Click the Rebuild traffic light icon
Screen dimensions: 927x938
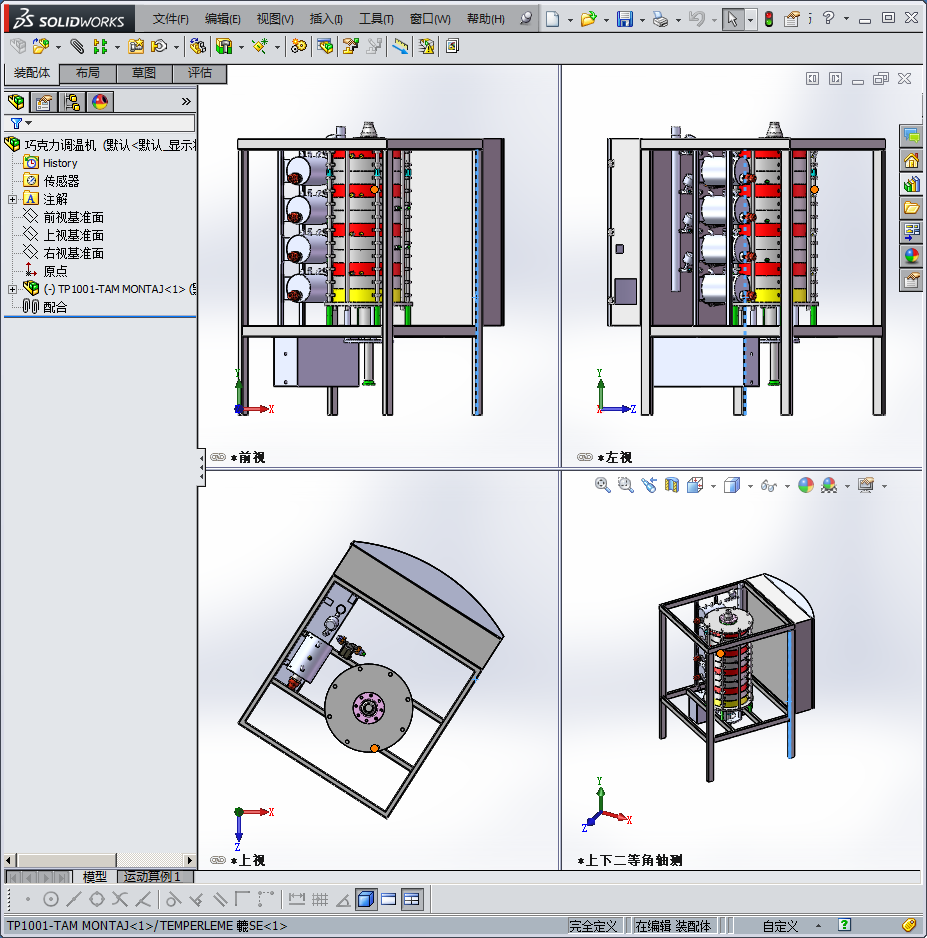click(769, 19)
